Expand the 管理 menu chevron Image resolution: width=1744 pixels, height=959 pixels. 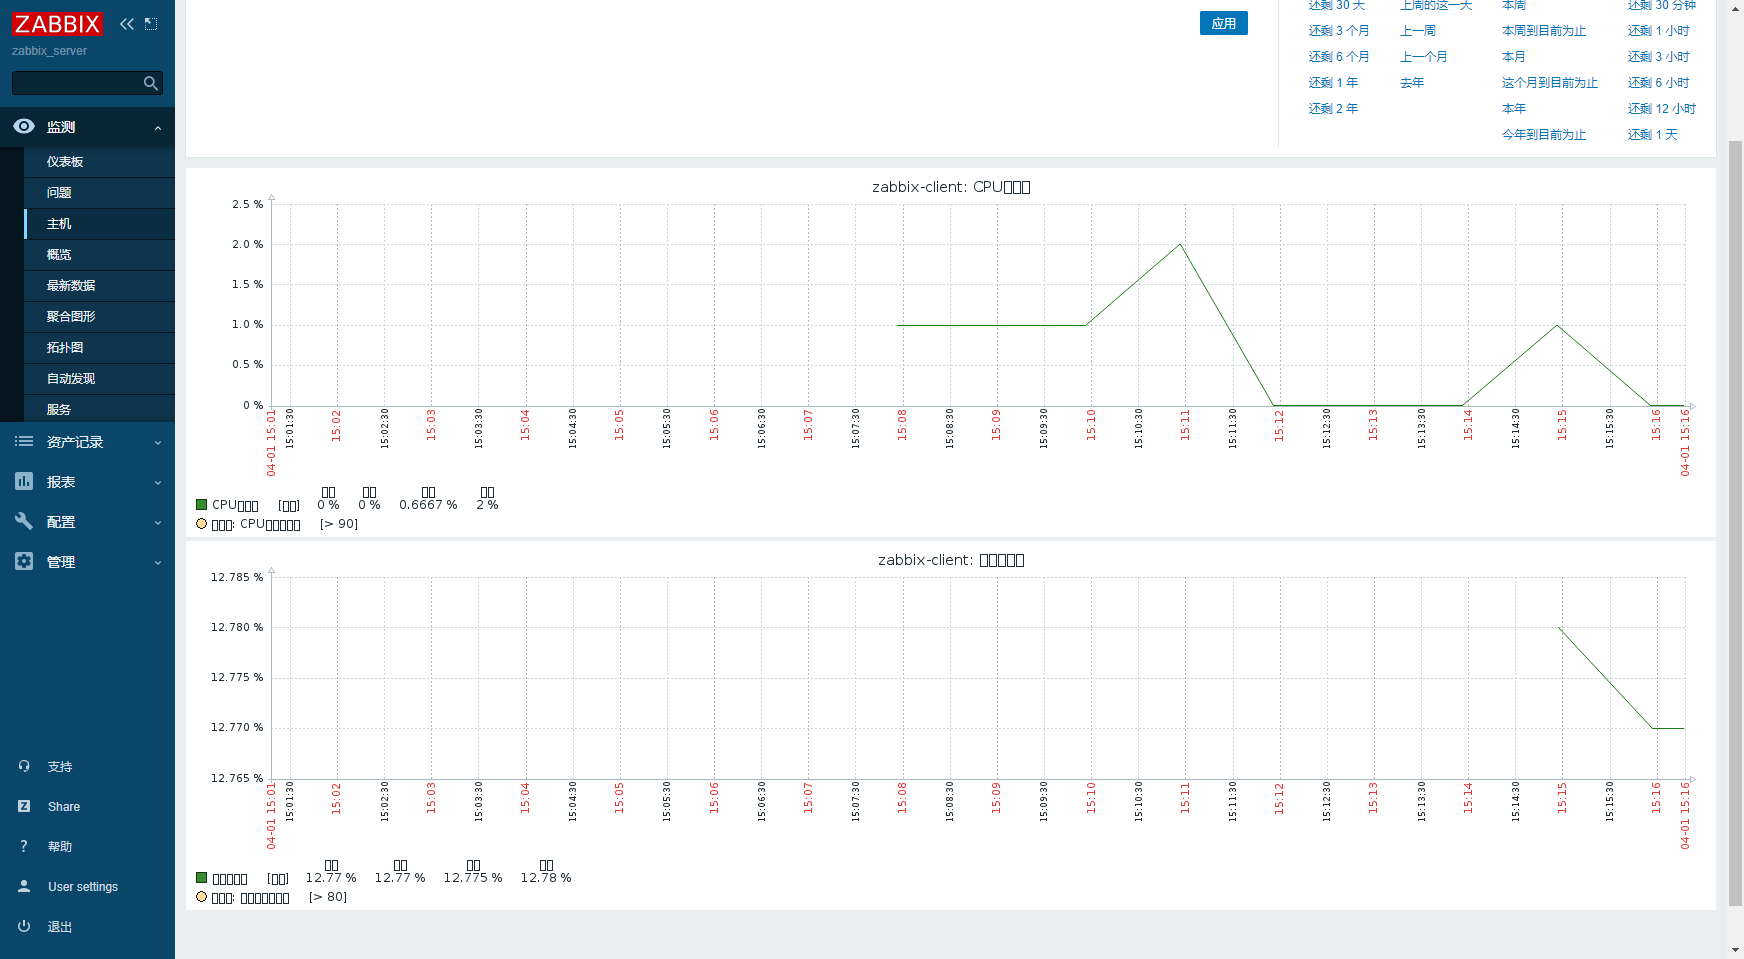[158, 563]
